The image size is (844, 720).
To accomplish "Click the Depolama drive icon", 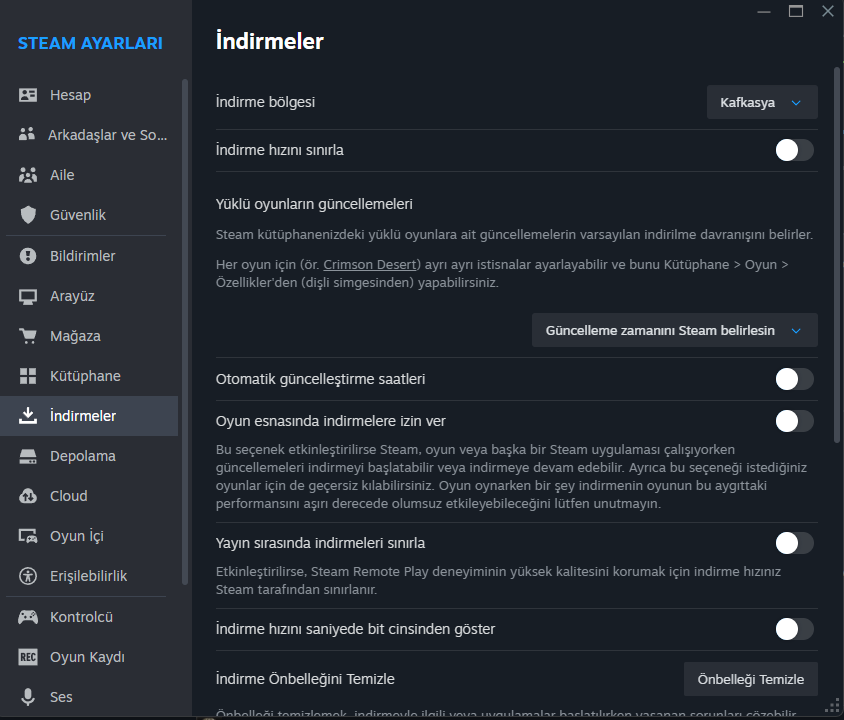I will (28, 456).
